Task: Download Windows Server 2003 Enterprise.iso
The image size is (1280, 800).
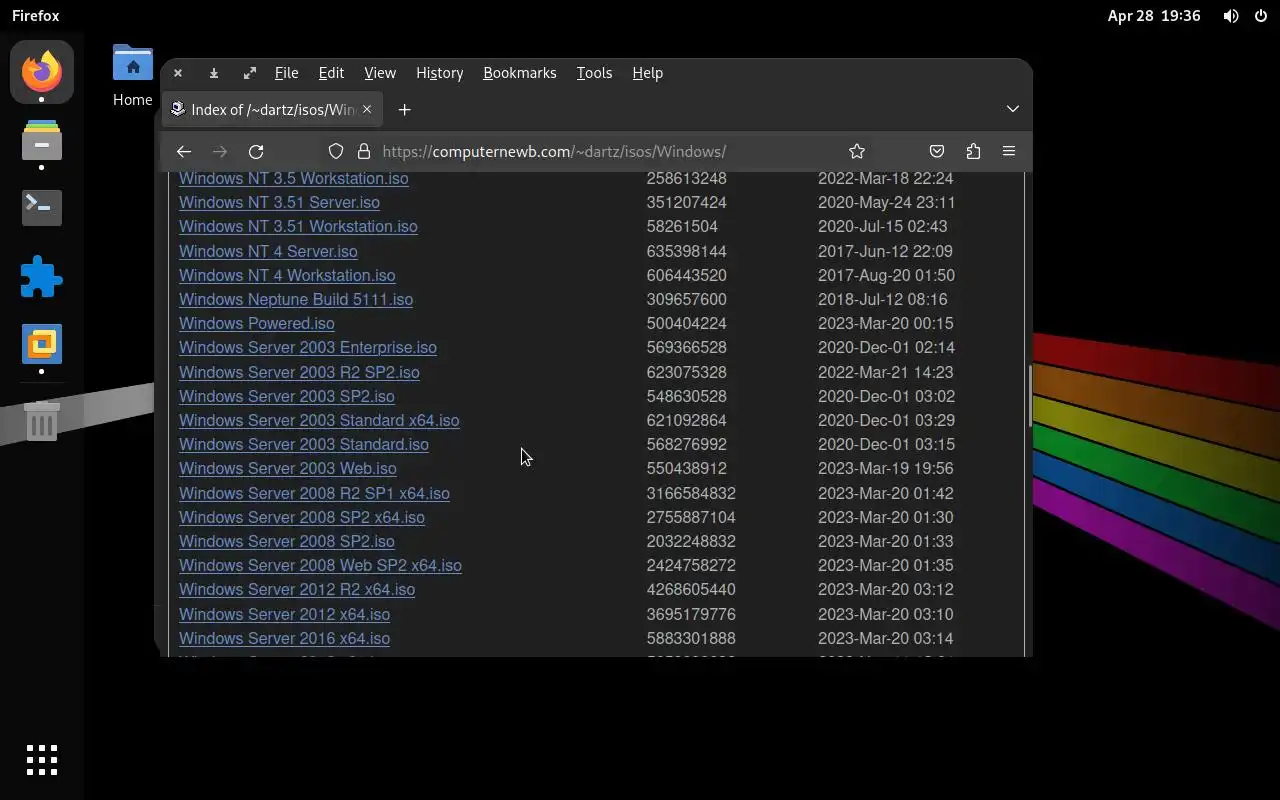Action: (x=308, y=348)
